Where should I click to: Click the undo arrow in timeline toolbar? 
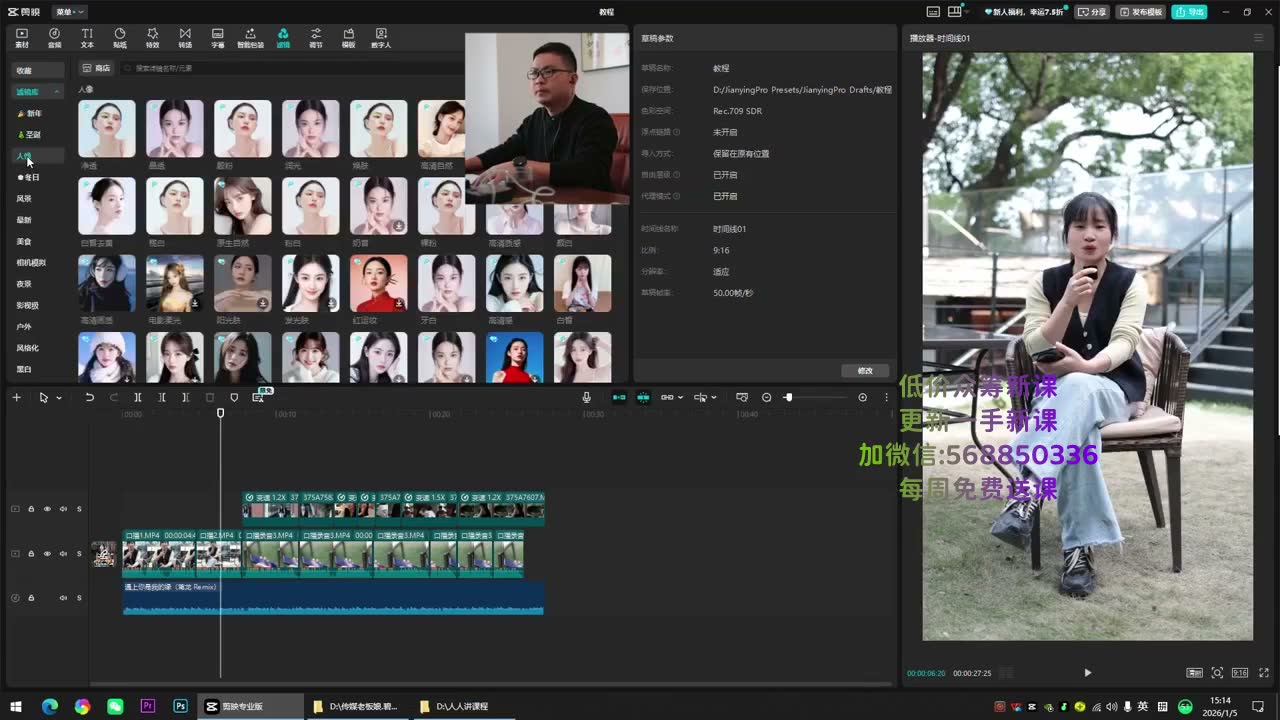click(89, 397)
